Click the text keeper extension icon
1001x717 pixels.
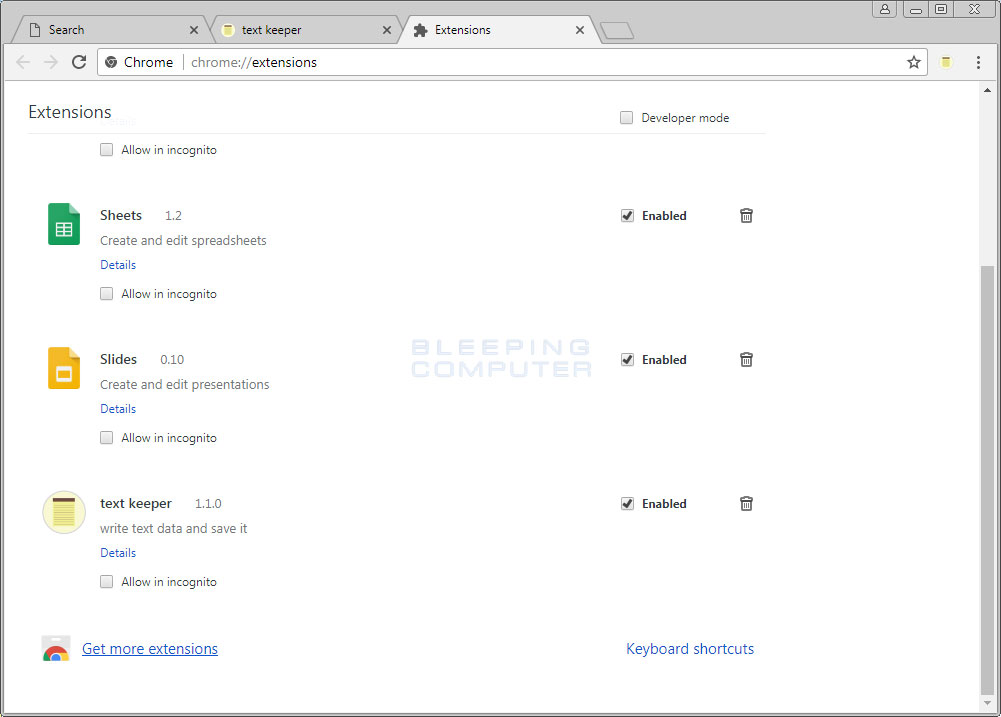(63, 512)
